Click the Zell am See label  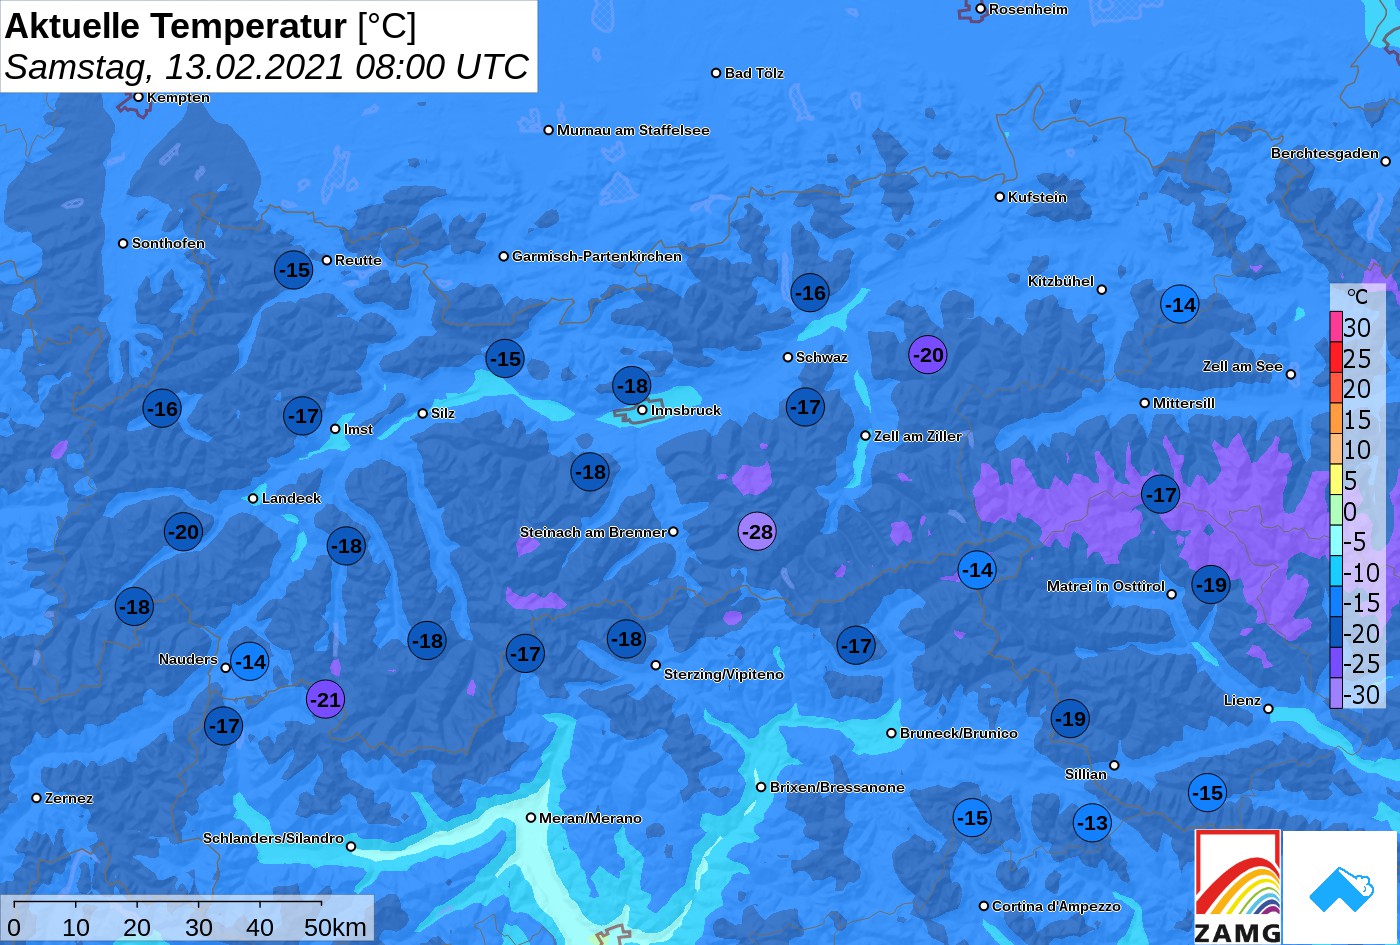click(1242, 366)
